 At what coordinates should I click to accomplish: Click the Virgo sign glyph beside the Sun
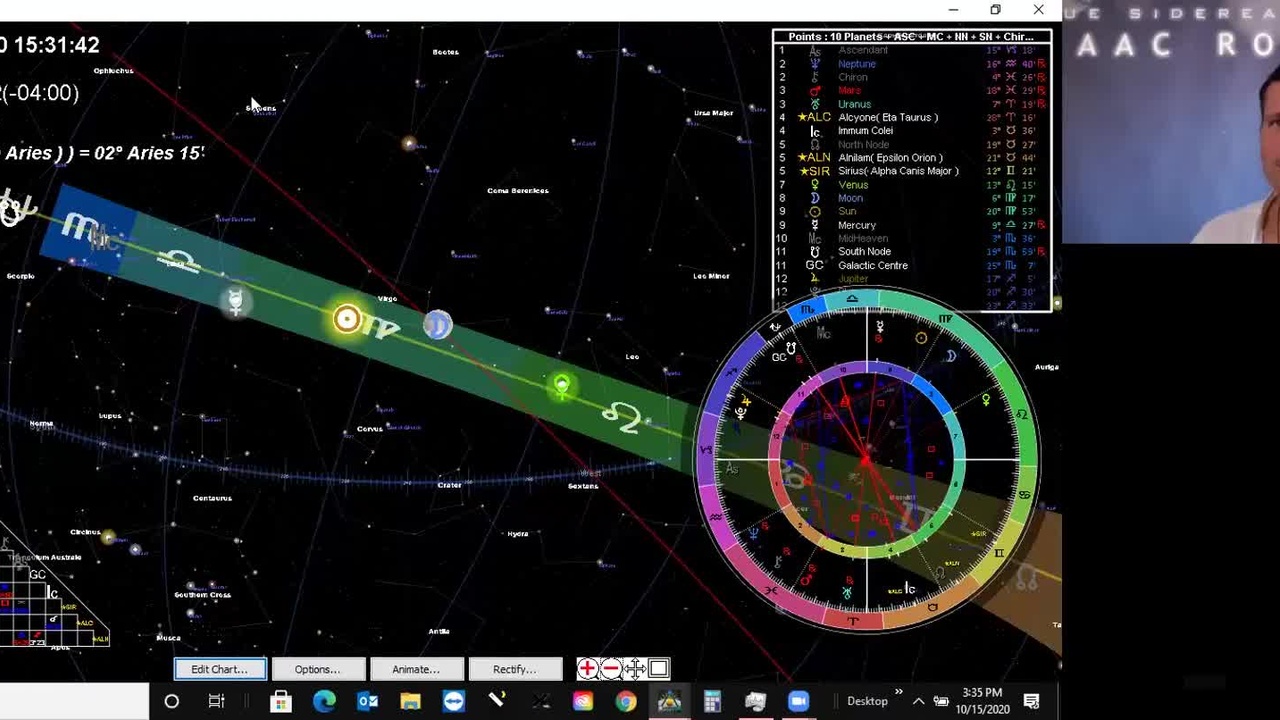pyautogui.click(x=382, y=328)
